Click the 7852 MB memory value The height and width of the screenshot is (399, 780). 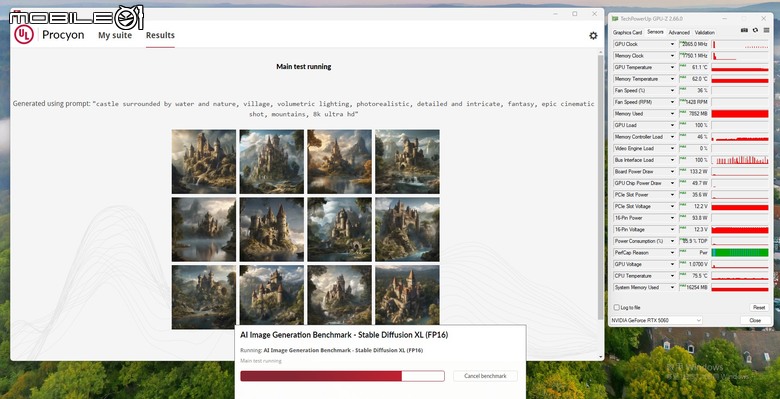pyautogui.click(x=693, y=113)
